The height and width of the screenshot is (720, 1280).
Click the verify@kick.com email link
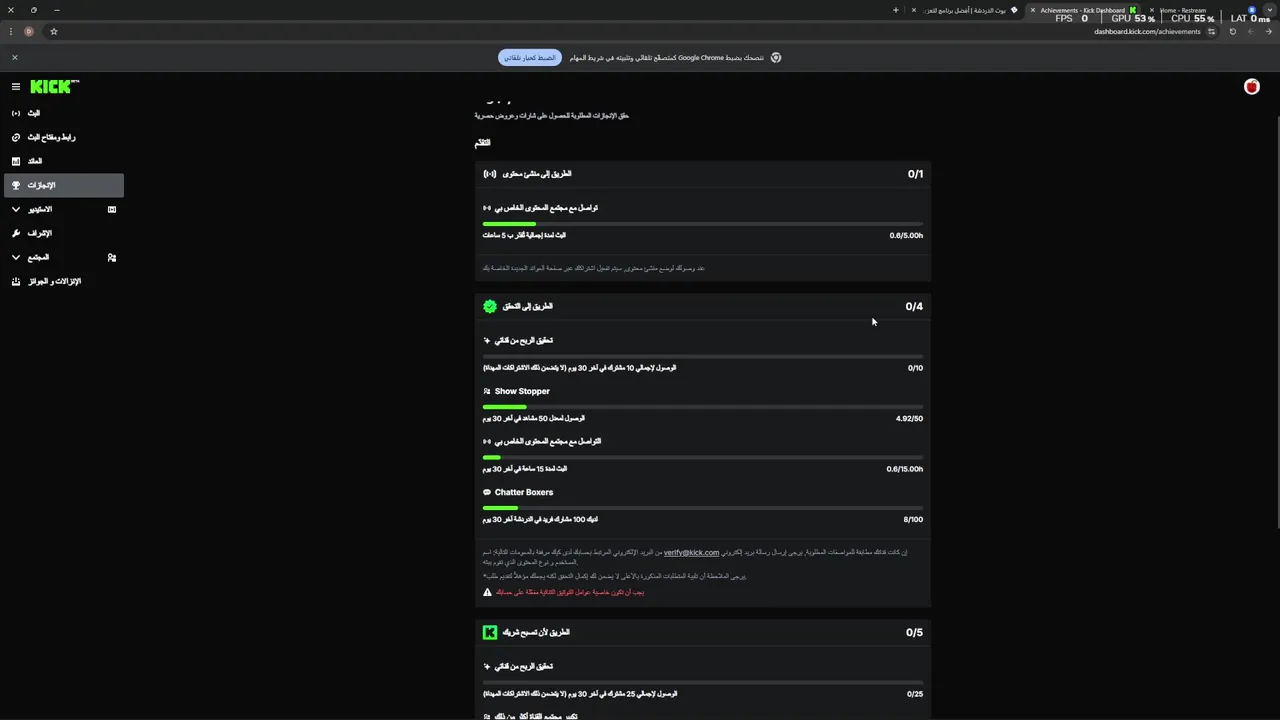tap(691, 552)
